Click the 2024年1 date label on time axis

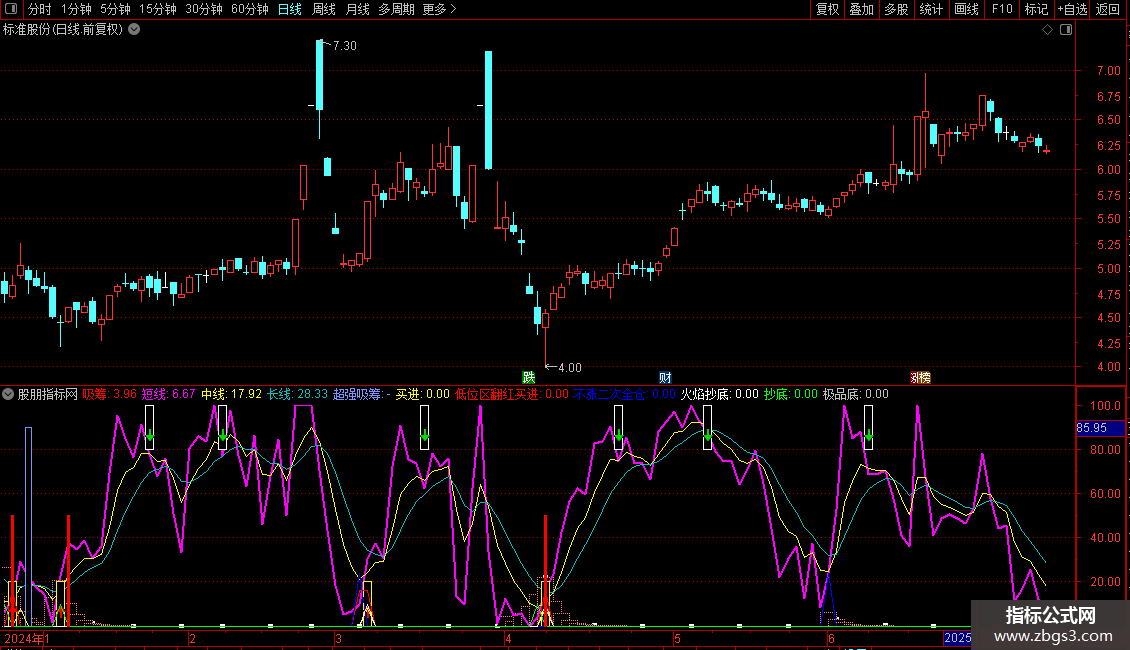[27, 638]
